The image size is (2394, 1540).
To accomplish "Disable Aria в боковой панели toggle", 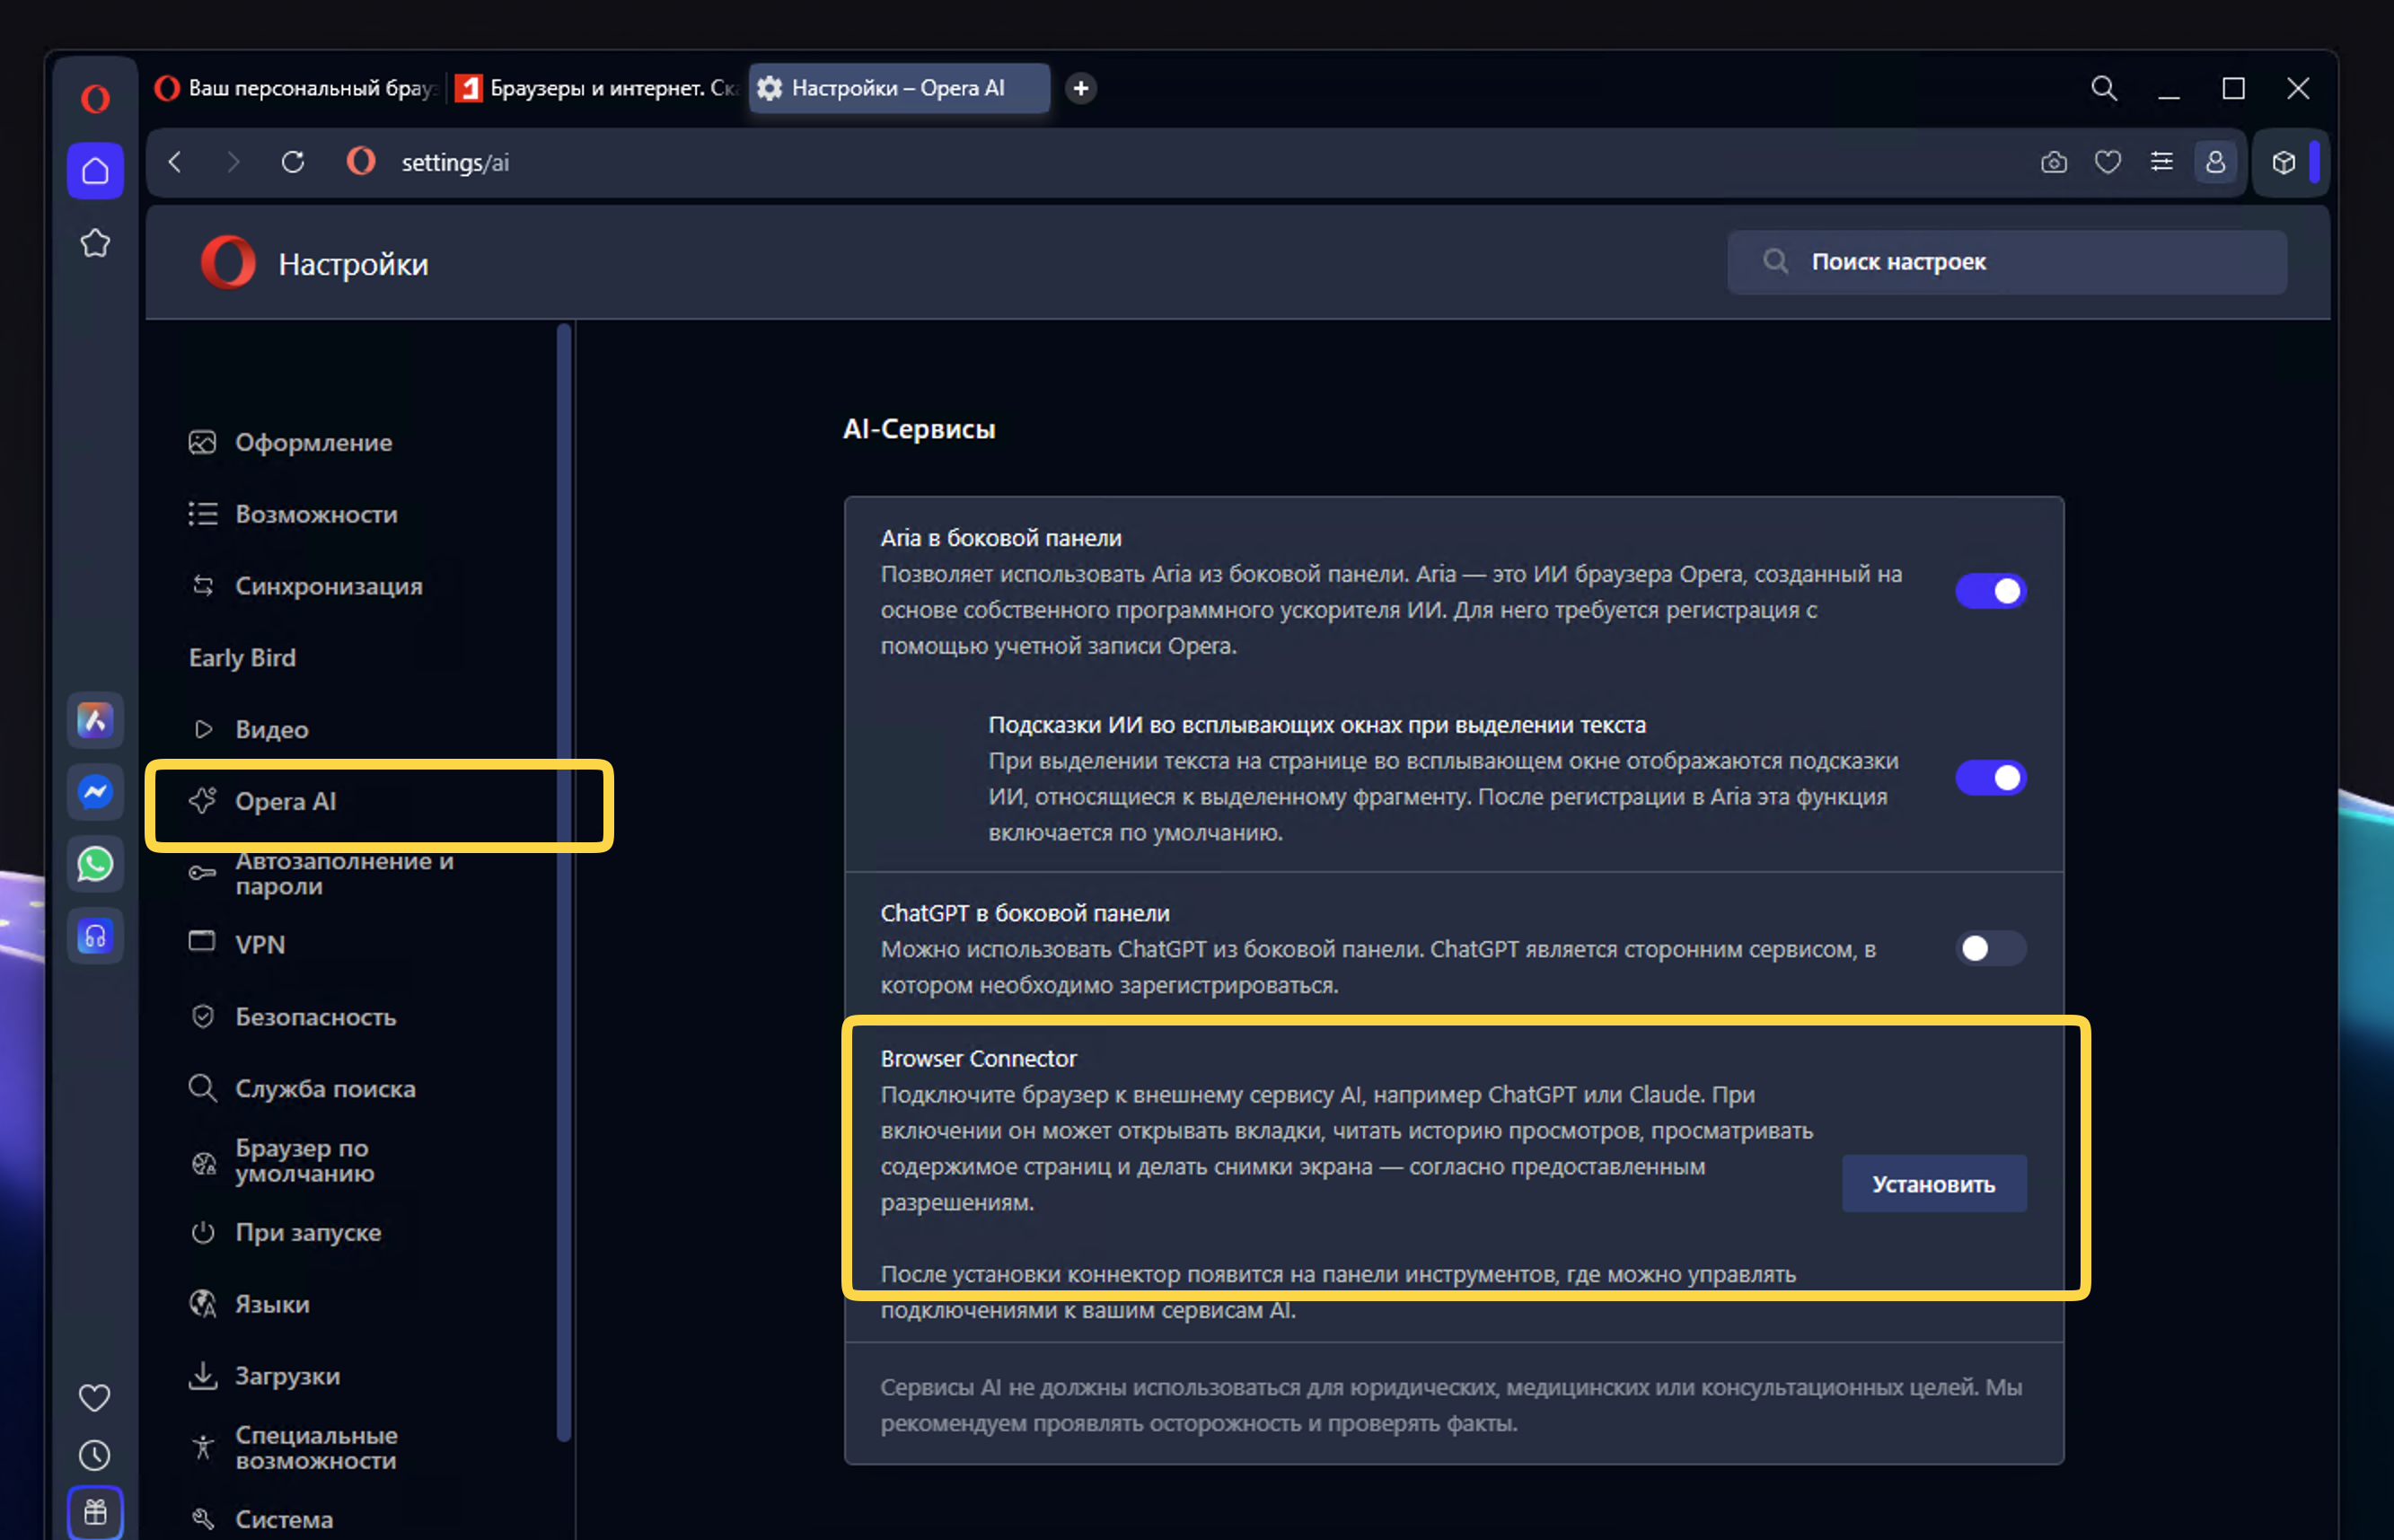I will 1990,591.
